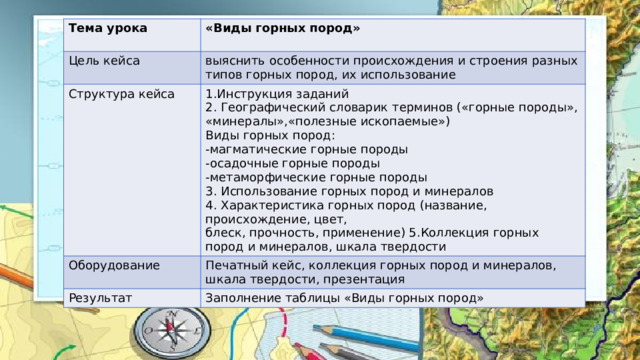
Task: Click the 'Оборудование' row label
Action: [x=114, y=266]
